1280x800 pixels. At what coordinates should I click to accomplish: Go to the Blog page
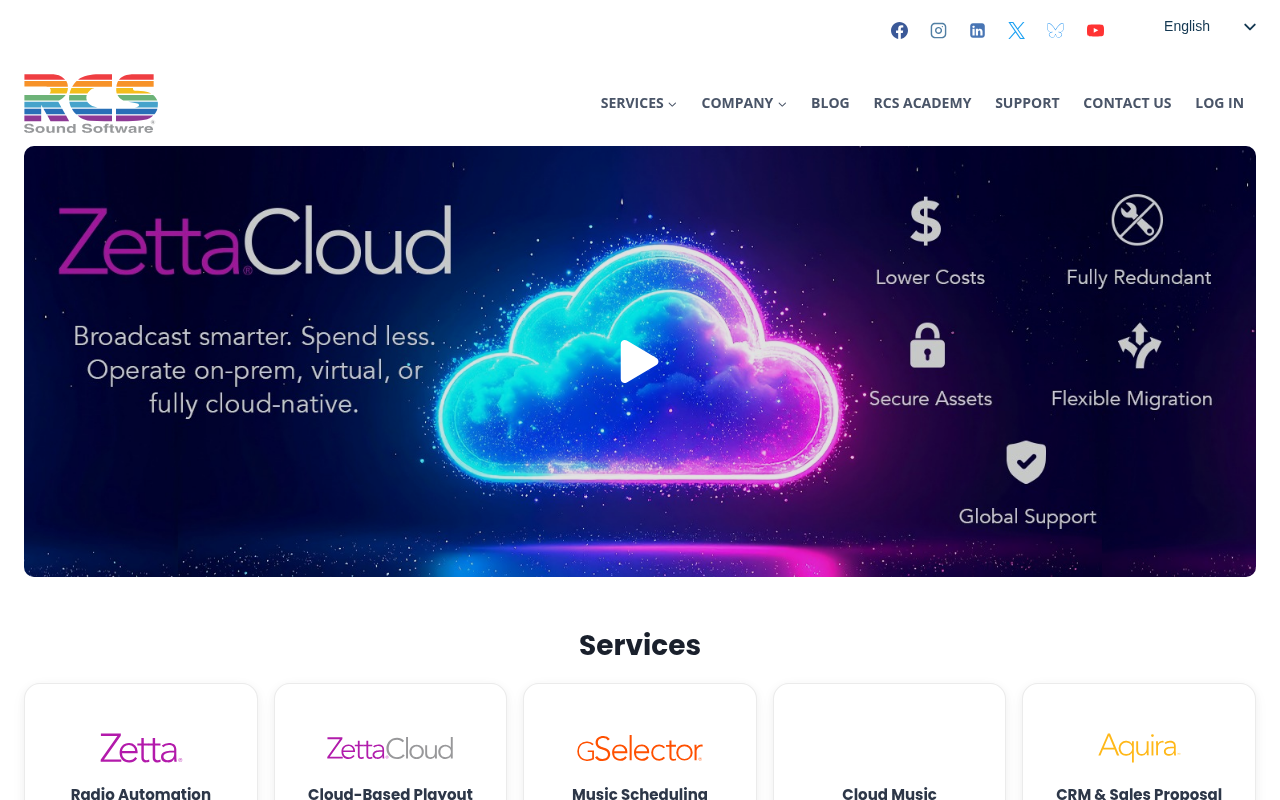830,103
